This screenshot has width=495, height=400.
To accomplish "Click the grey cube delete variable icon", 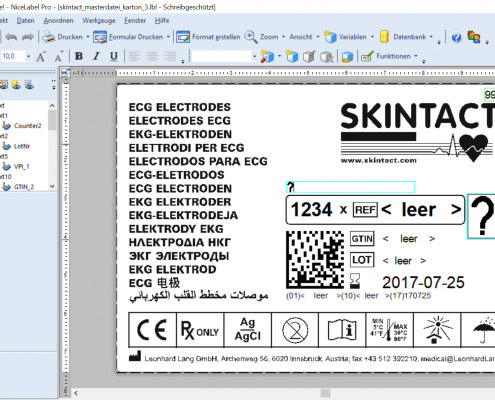I will [x=327, y=57].
